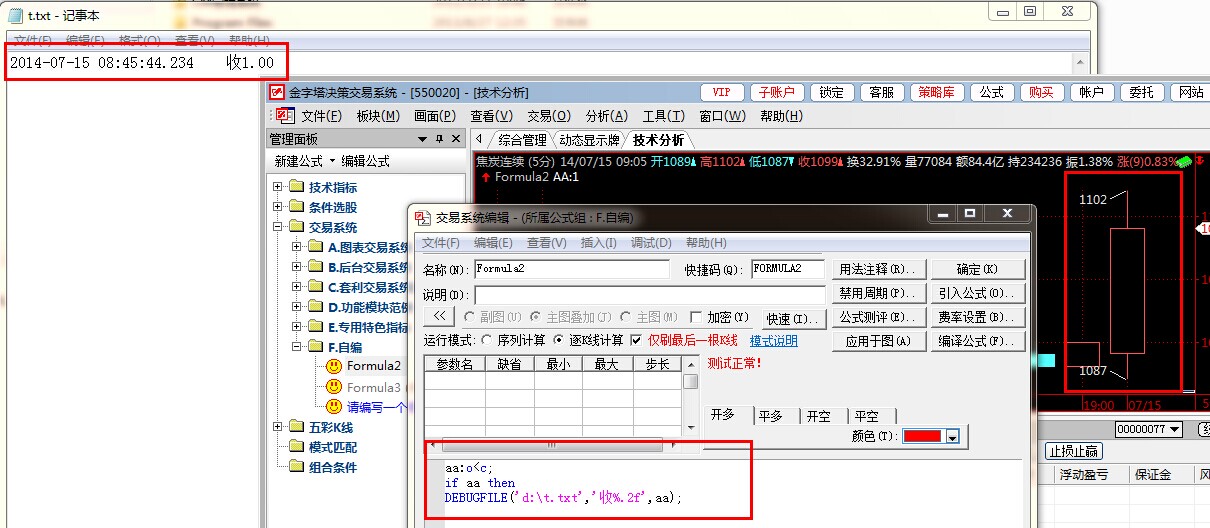Screen dimensions: 1210x528
Task: Enable the 加密 checkbox
Action: 695,317
